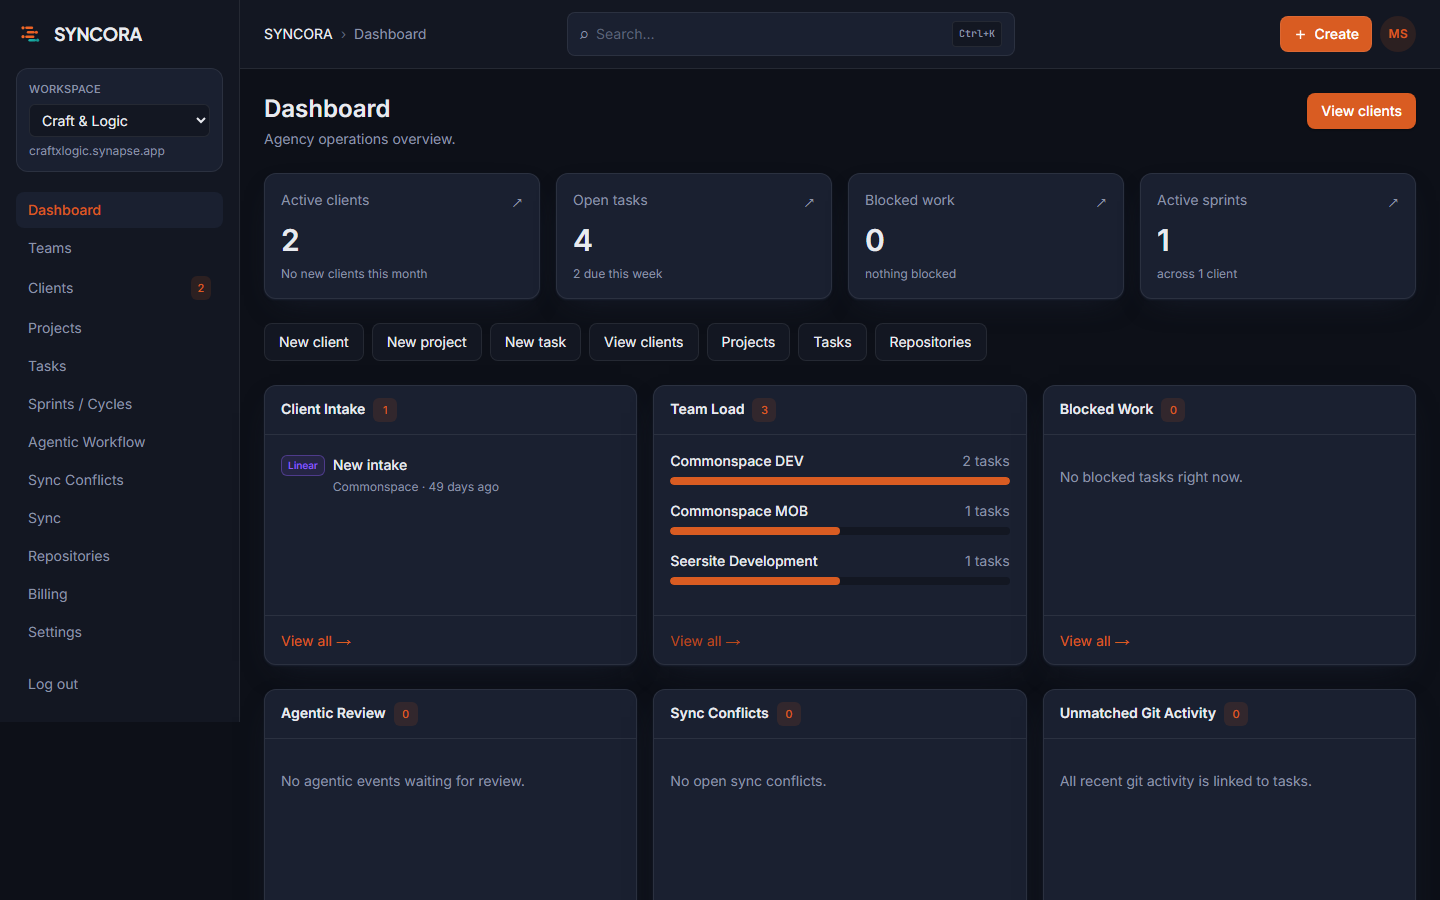Click the Unmatched Git Activity count badge
Viewport: 1440px width, 900px height.
click(1236, 714)
